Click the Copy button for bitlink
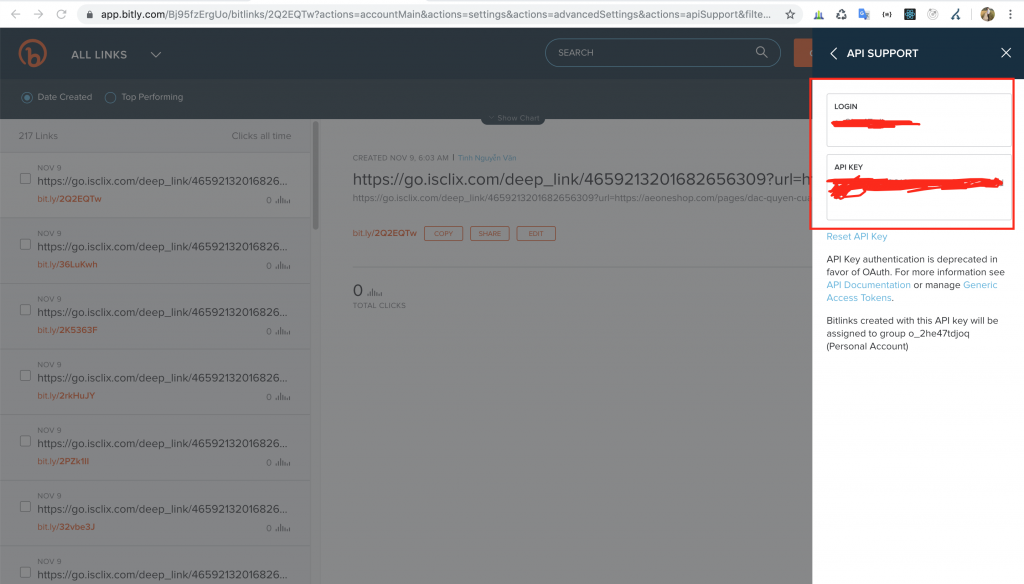 [442, 233]
